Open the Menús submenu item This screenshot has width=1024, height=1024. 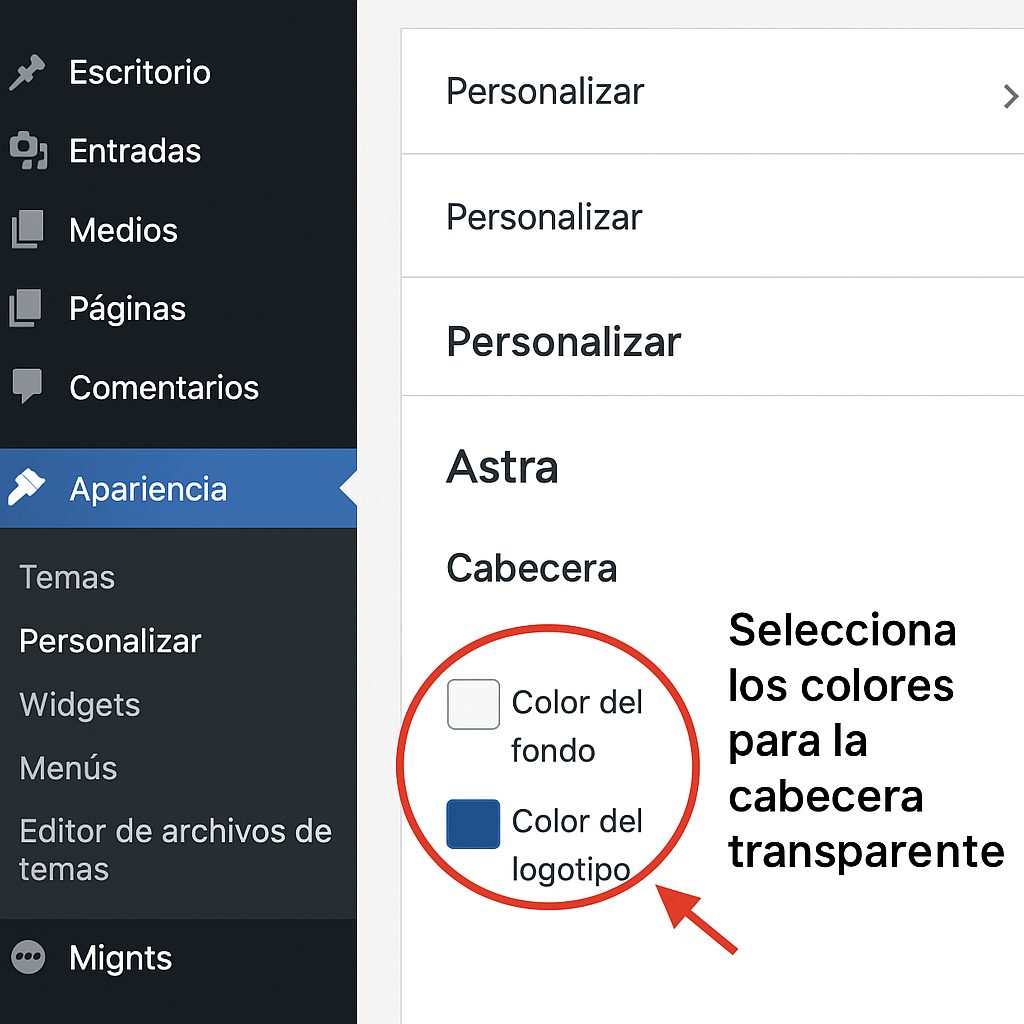[68, 768]
